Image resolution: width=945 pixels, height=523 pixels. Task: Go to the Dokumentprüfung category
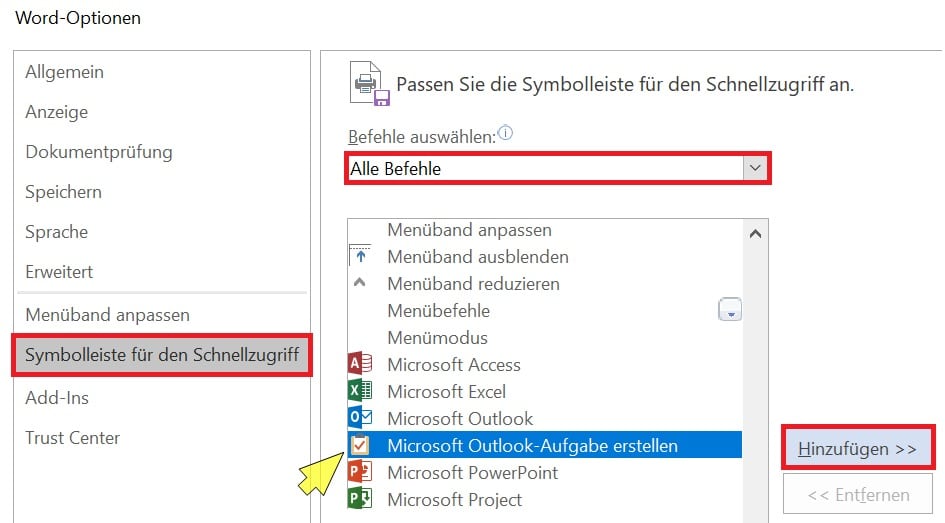point(98,152)
